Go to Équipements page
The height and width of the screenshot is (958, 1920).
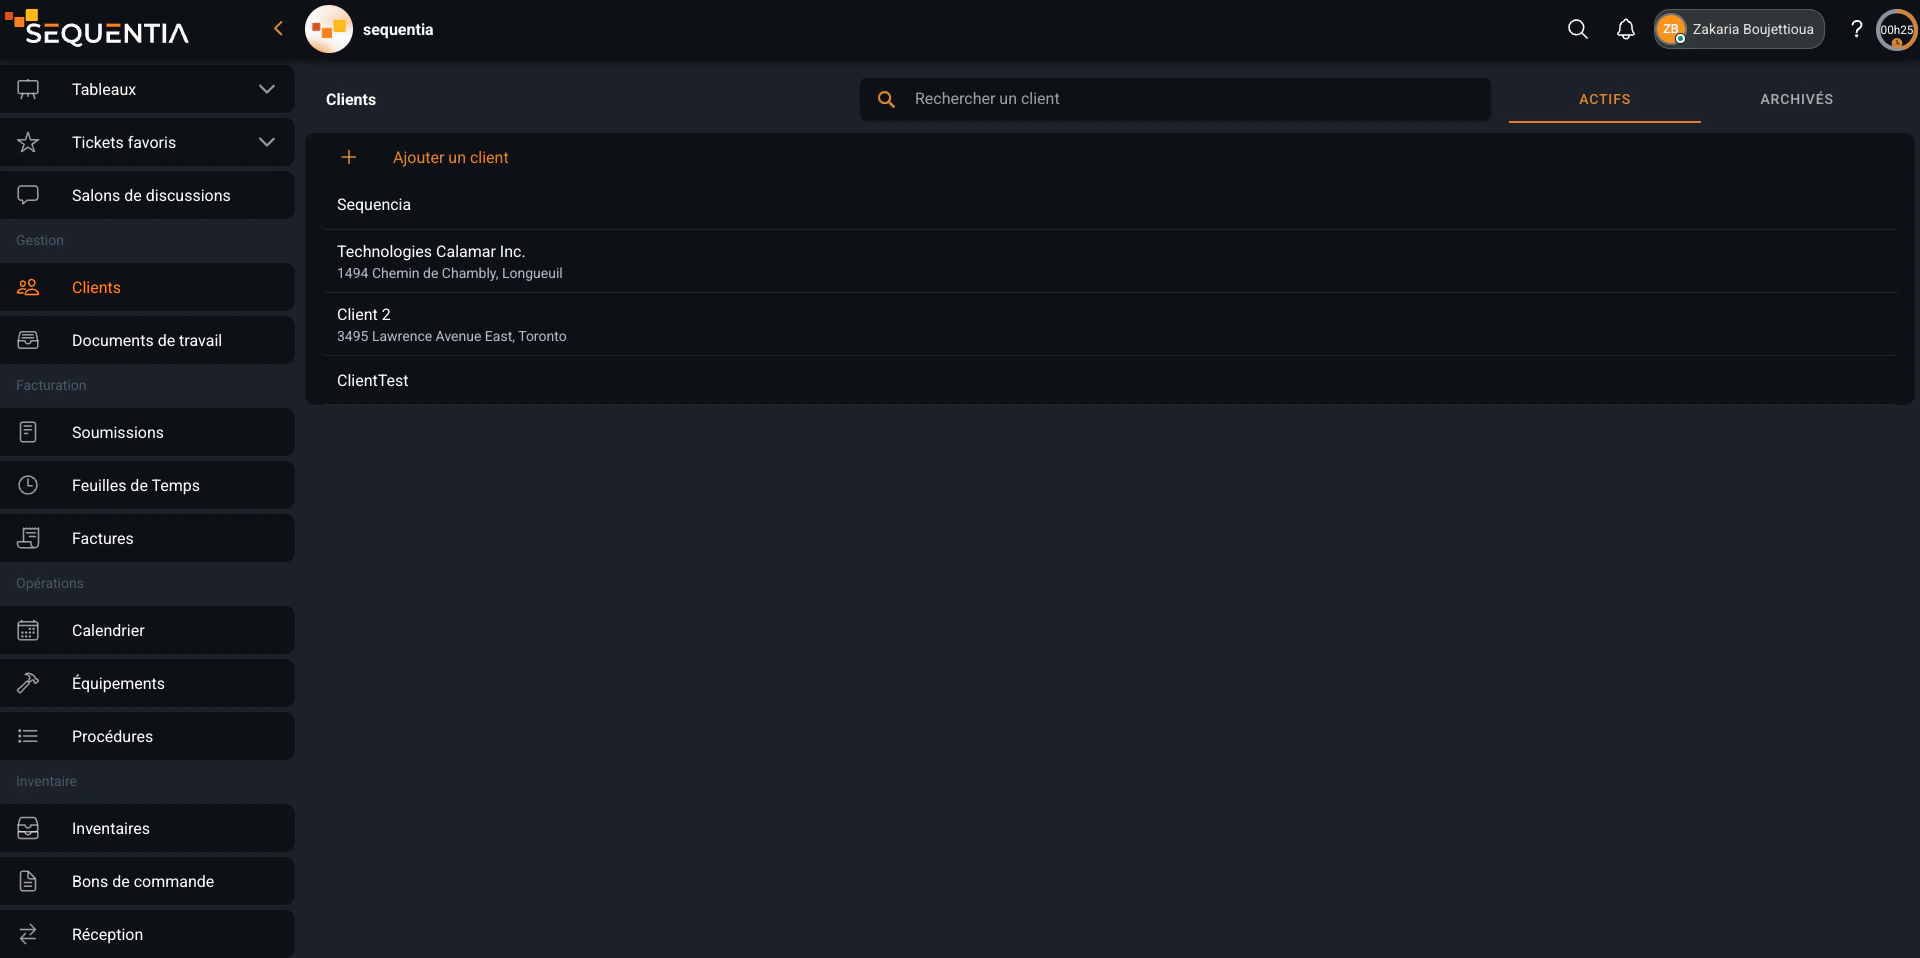point(147,683)
